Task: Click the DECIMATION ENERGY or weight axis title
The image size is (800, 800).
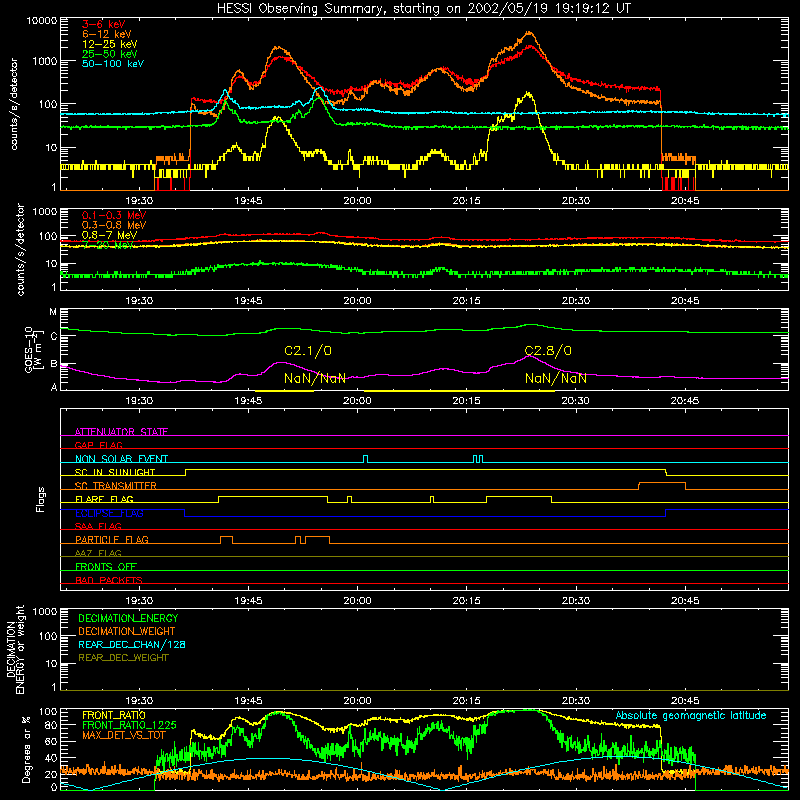Action: point(15,650)
